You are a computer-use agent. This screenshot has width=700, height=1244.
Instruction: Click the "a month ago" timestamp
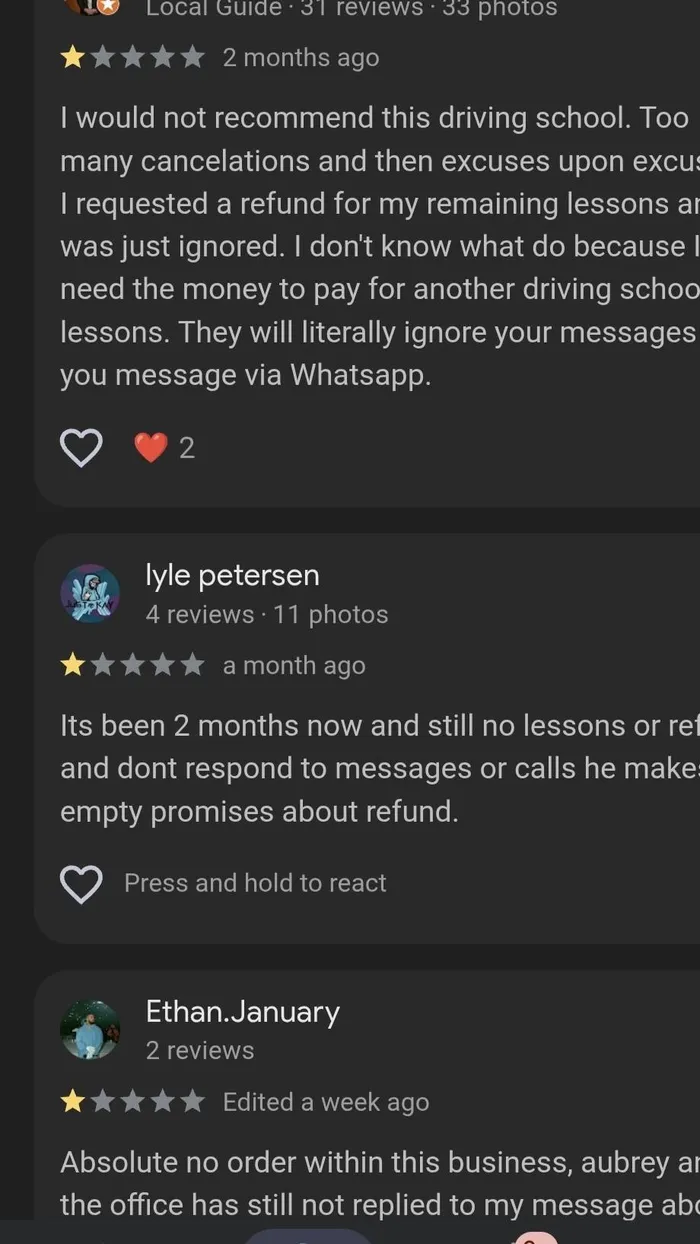(x=293, y=665)
